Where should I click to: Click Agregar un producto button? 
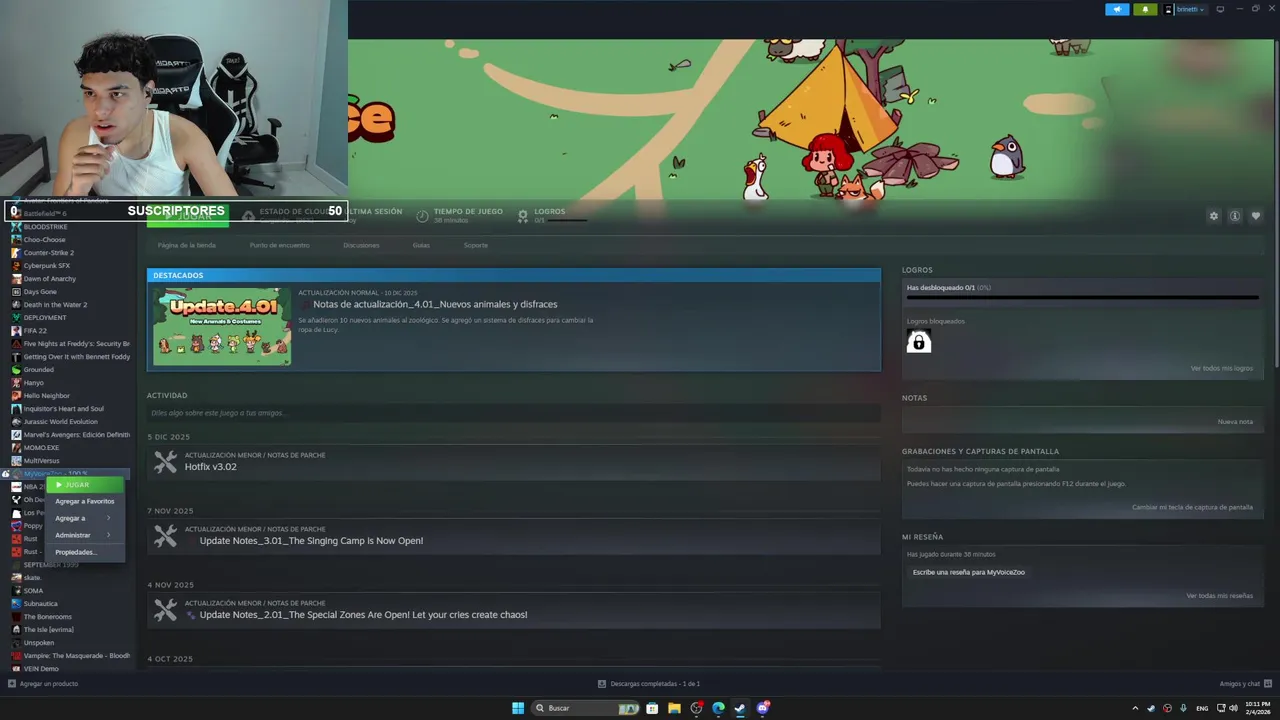pos(43,684)
